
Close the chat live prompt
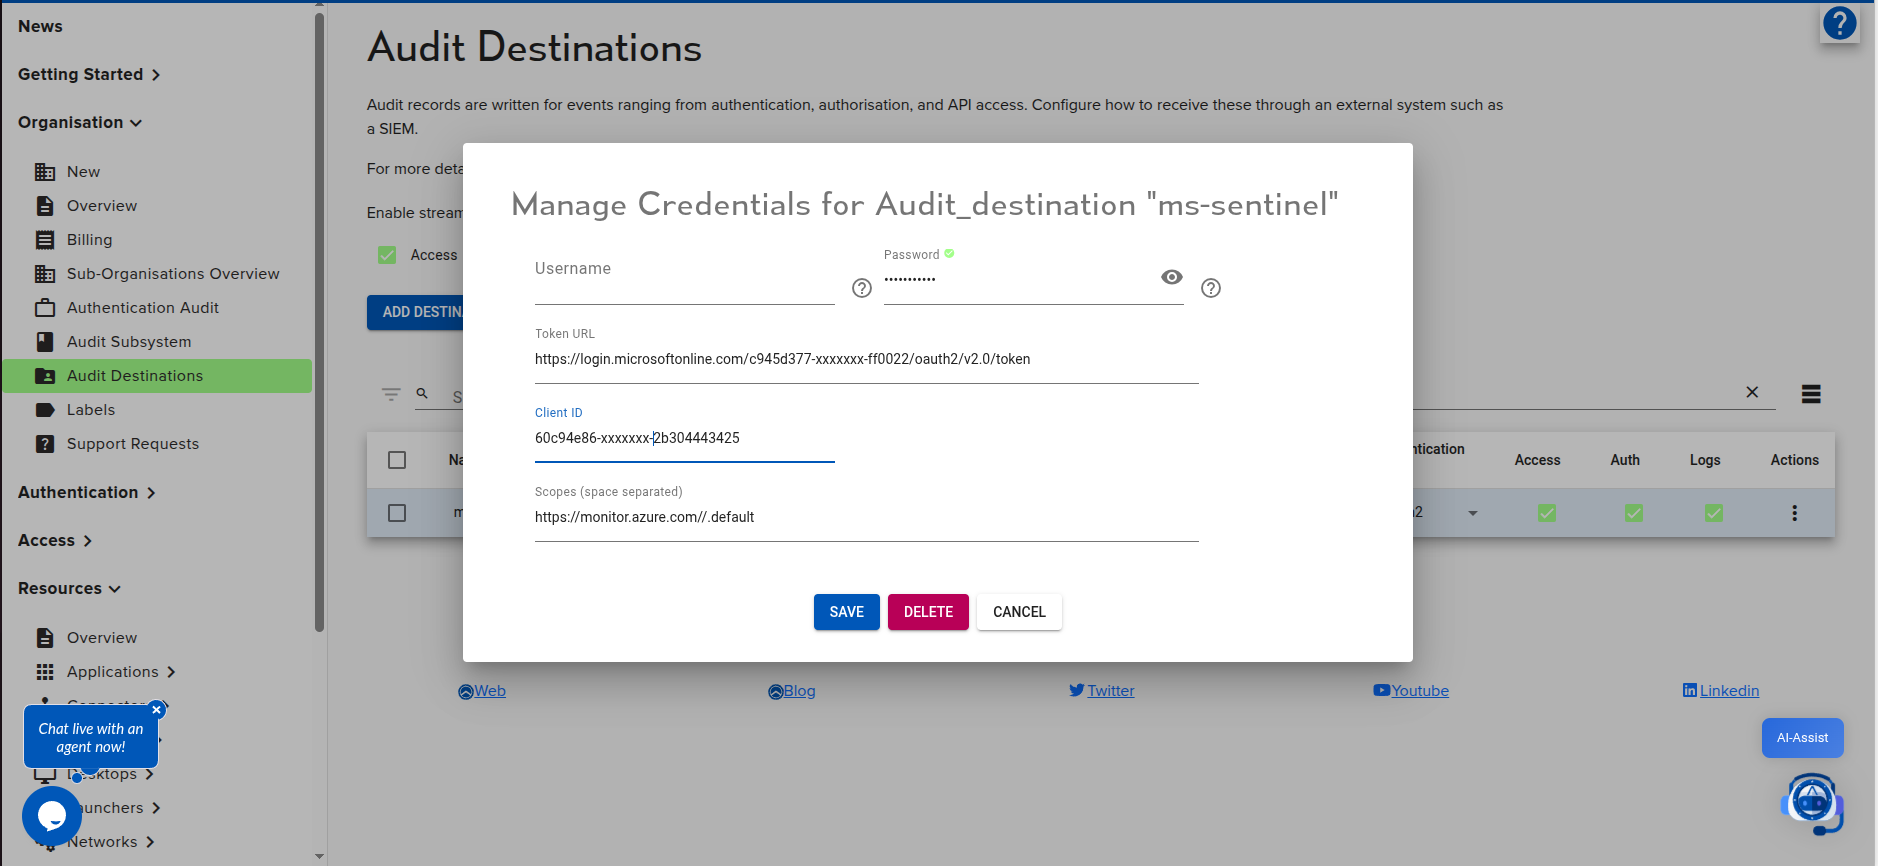click(156, 710)
